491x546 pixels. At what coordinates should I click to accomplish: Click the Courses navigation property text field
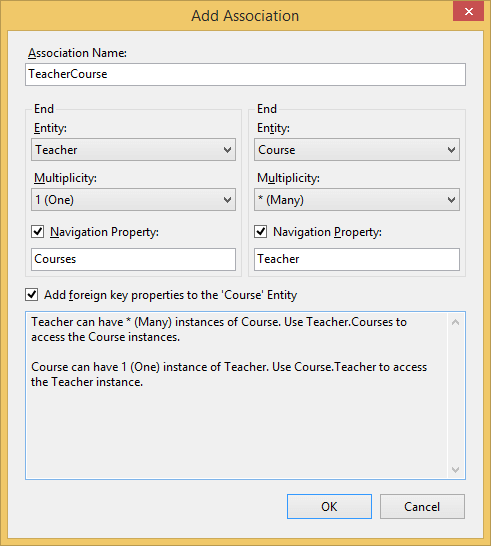pos(133,259)
